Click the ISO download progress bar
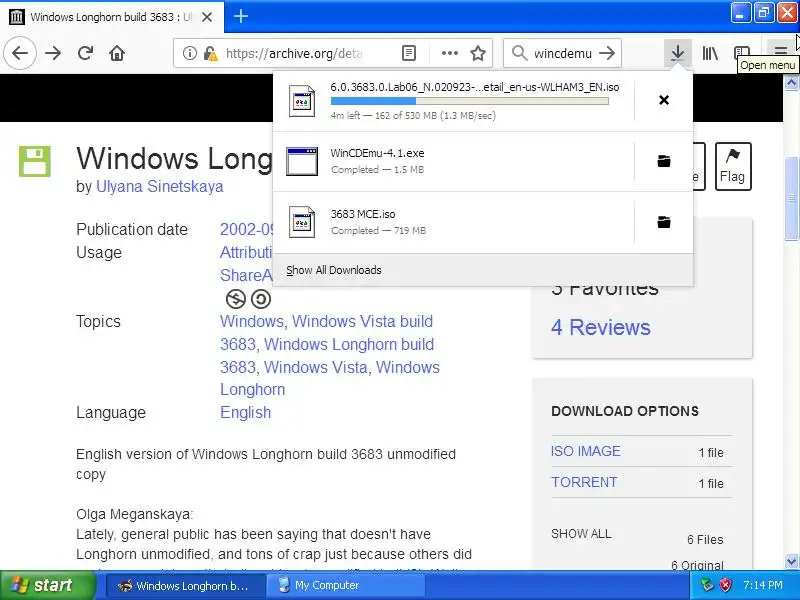 click(469, 101)
